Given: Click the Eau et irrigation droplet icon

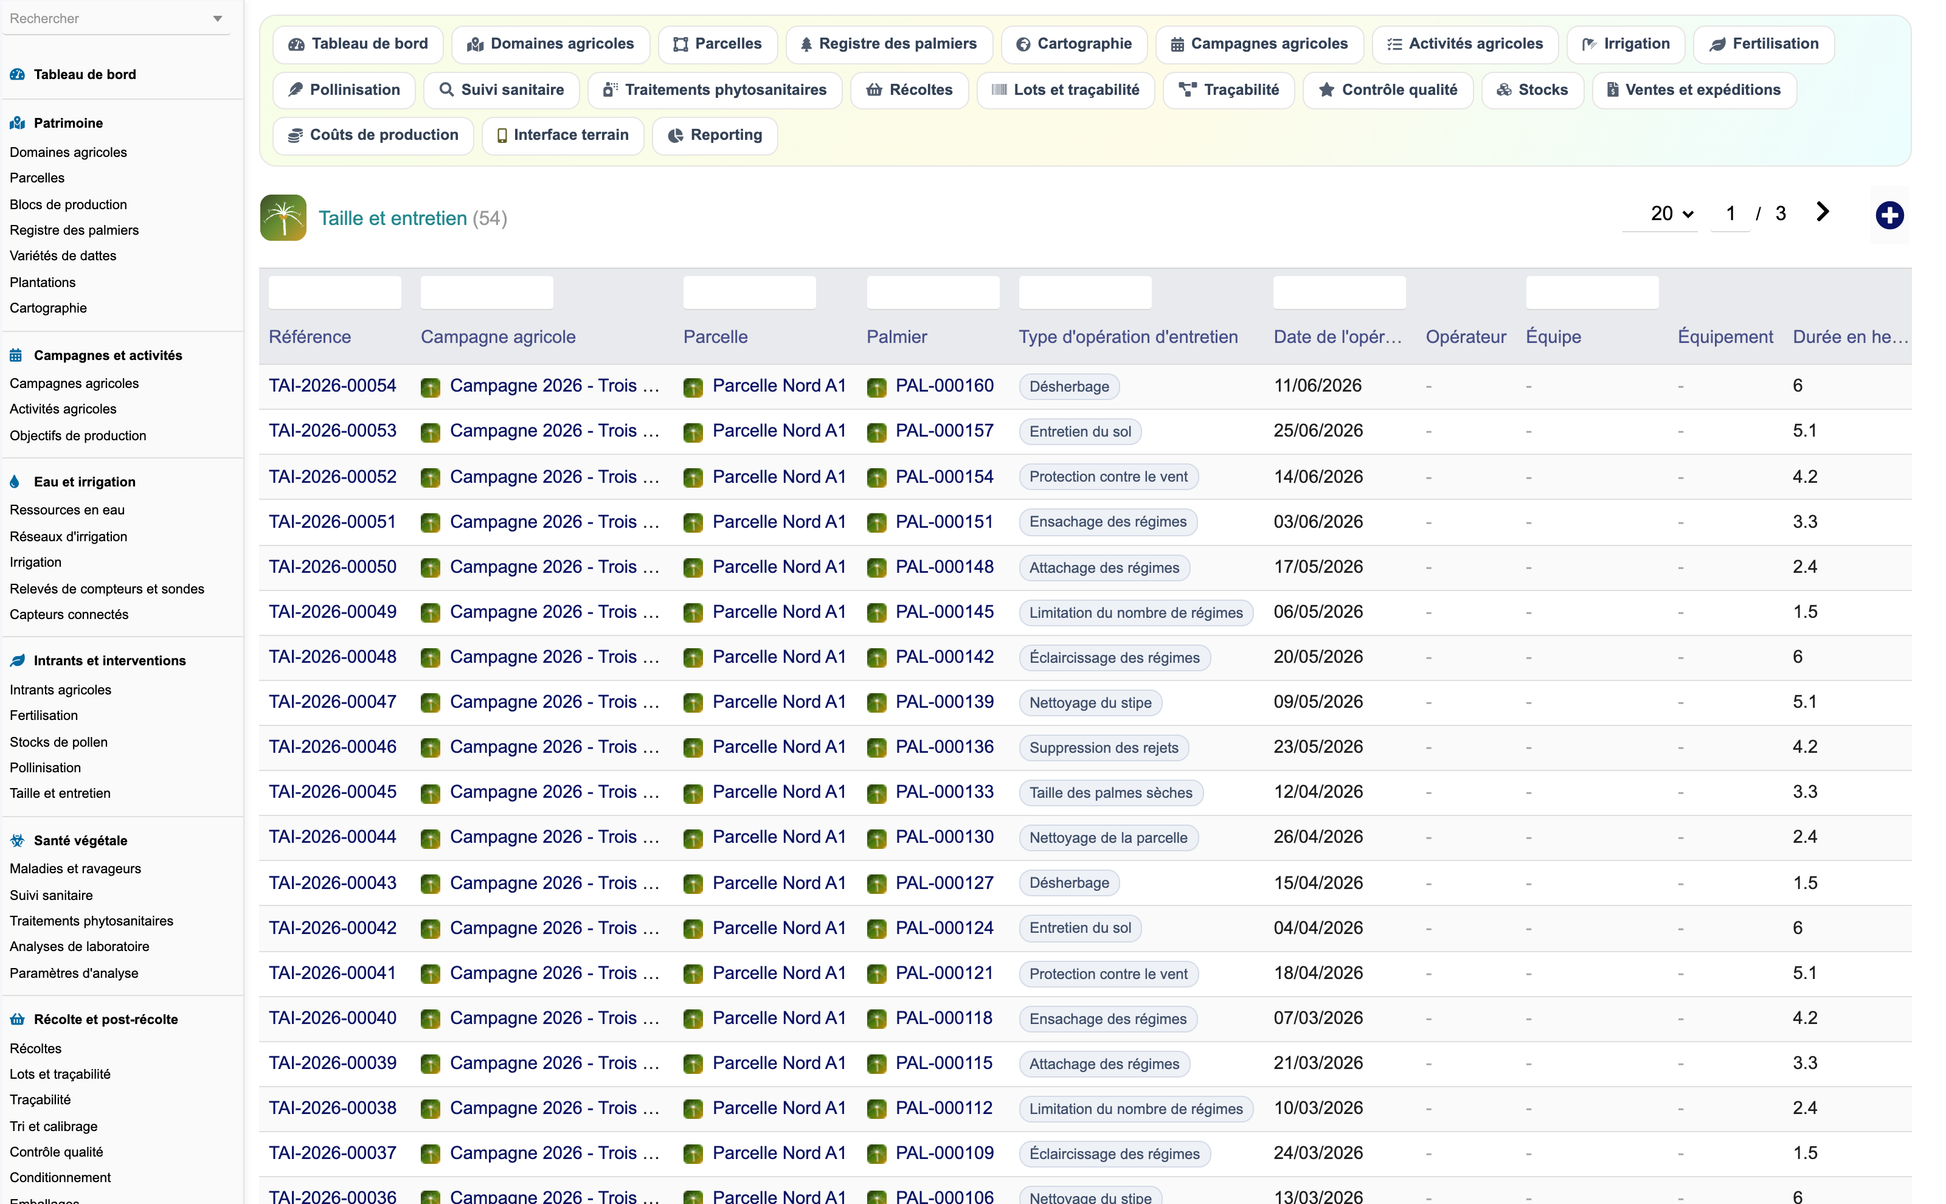Looking at the screenshot, I should pos(15,481).
